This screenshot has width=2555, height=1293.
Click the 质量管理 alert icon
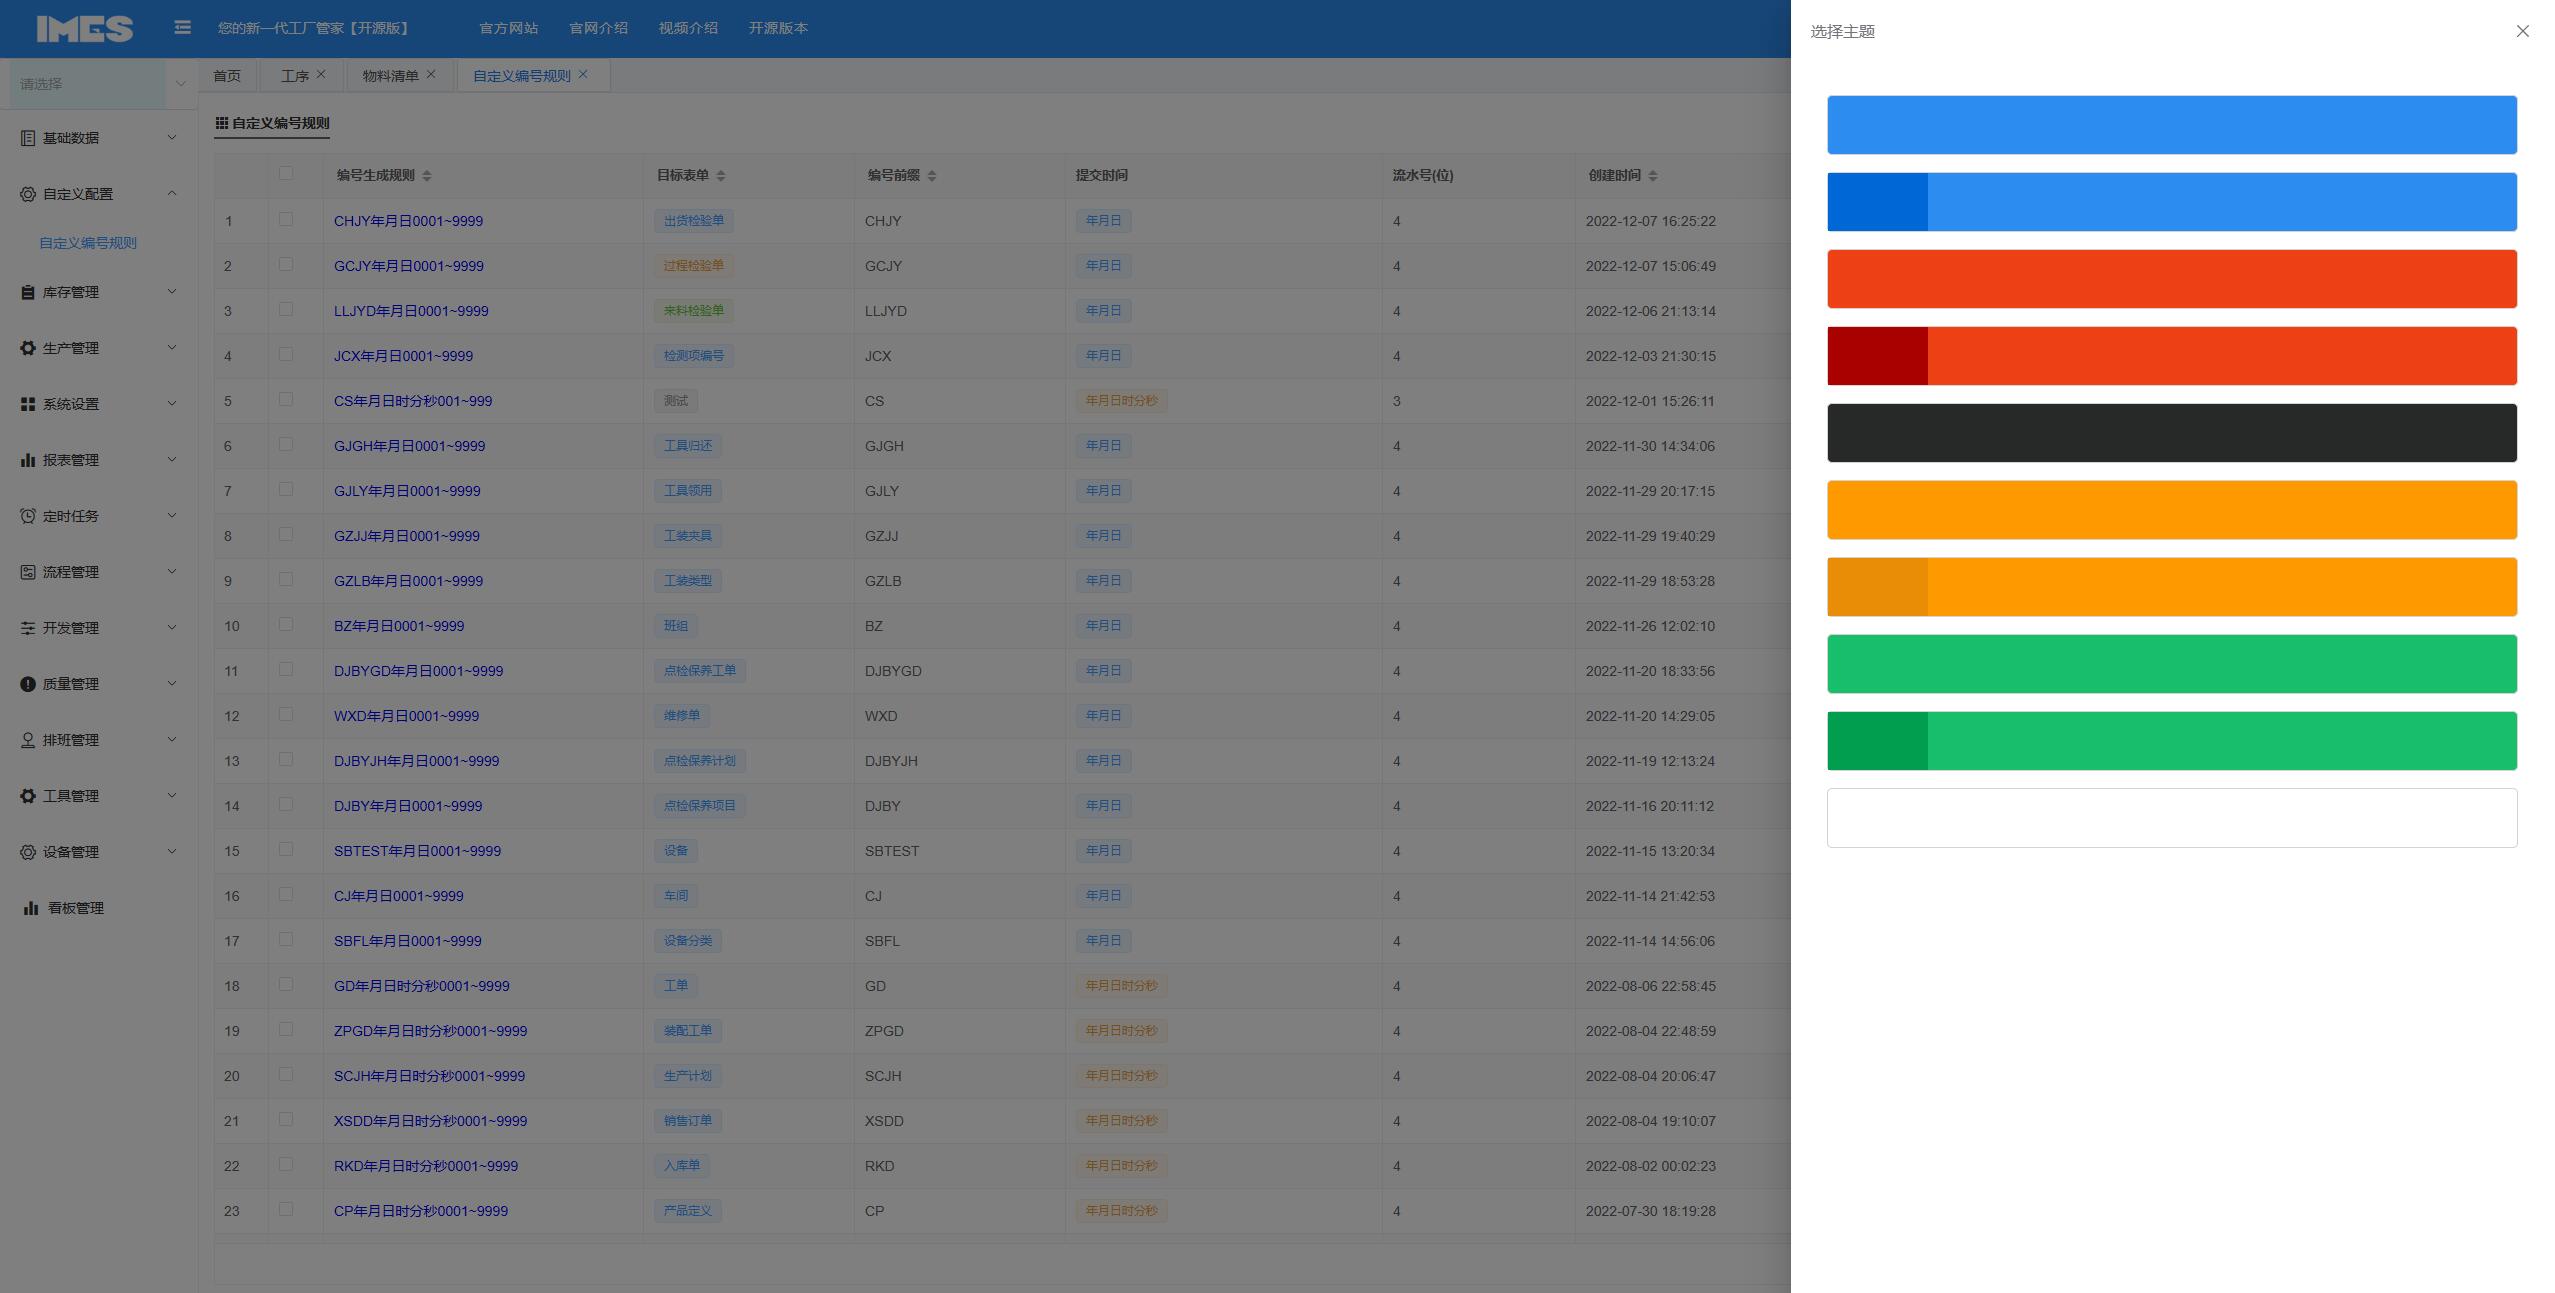27,684
